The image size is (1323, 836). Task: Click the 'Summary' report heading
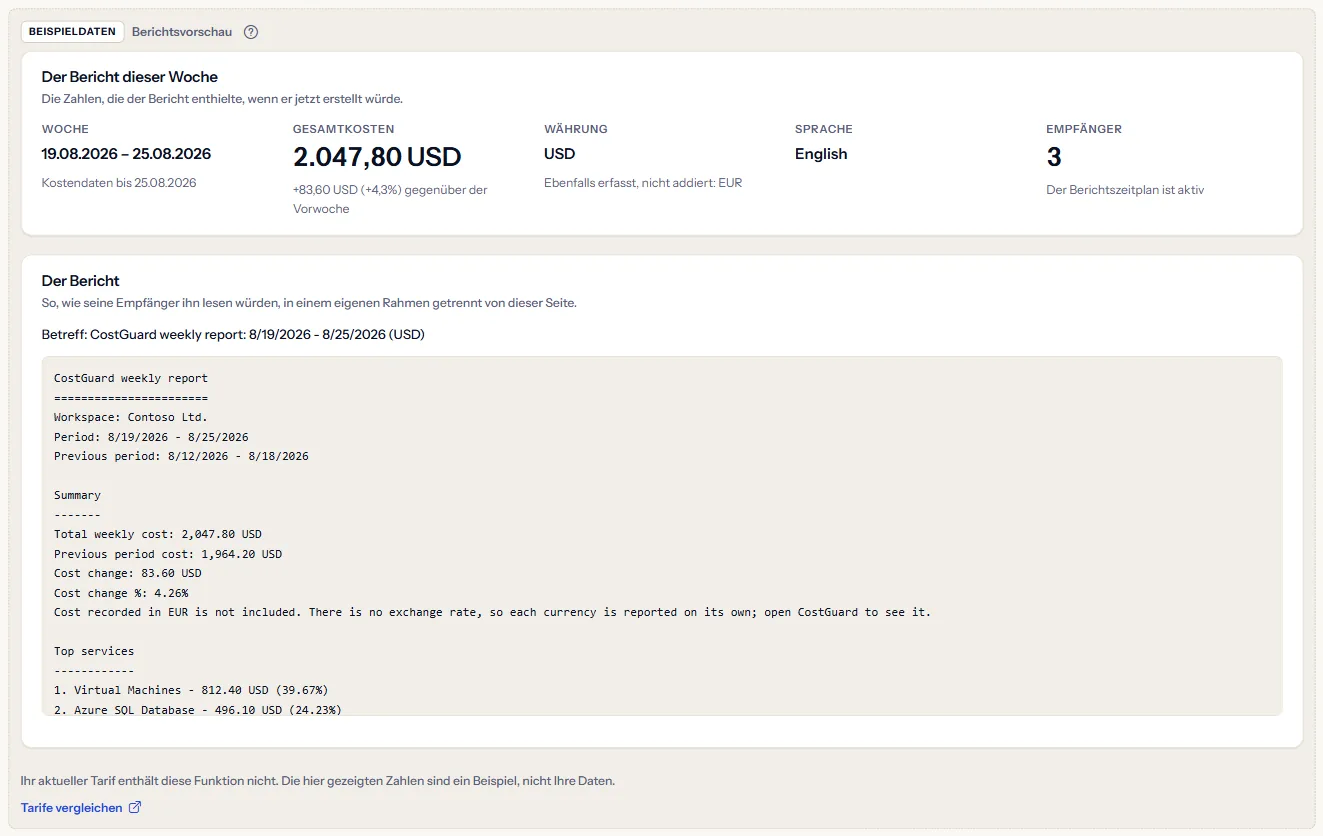[77, 495]
